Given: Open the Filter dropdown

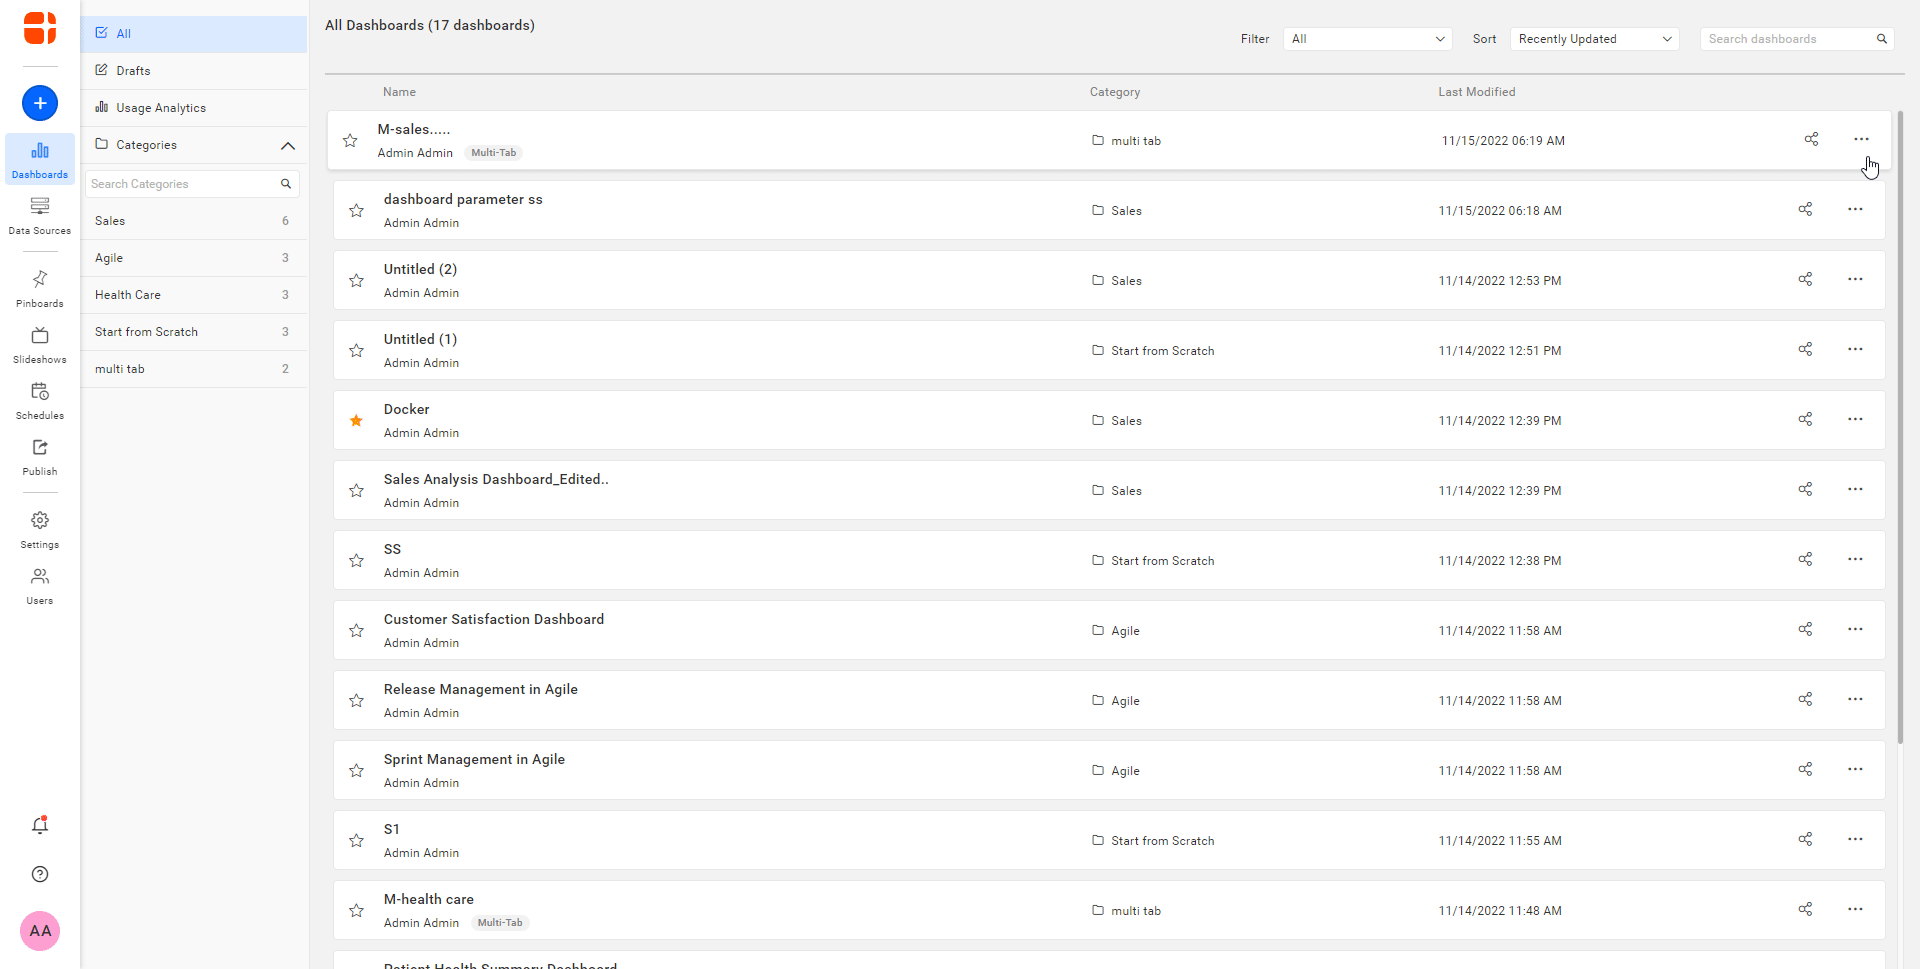Looking at the screenshot, I should (x=1367, y=39).
